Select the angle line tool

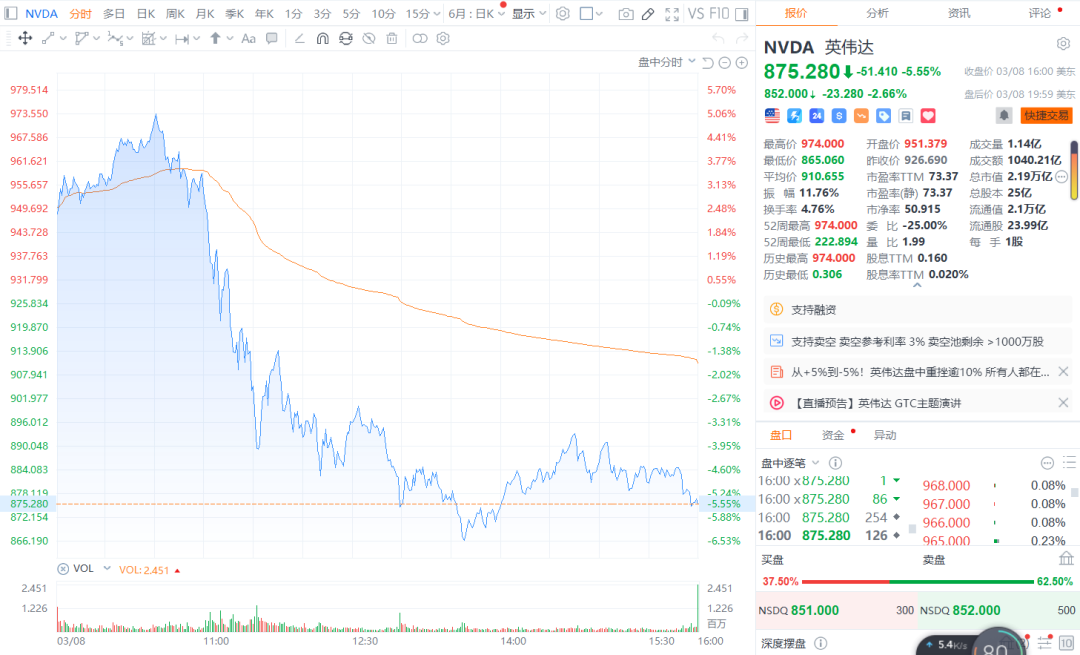click(x=299, y=39)
